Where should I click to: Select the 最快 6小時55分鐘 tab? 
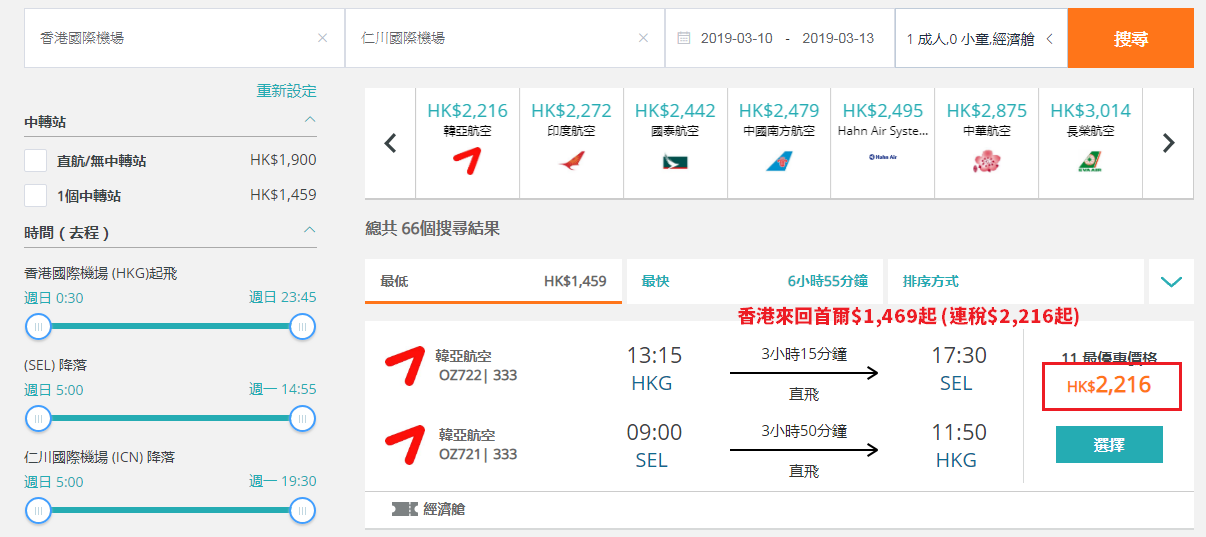point(754,282)
